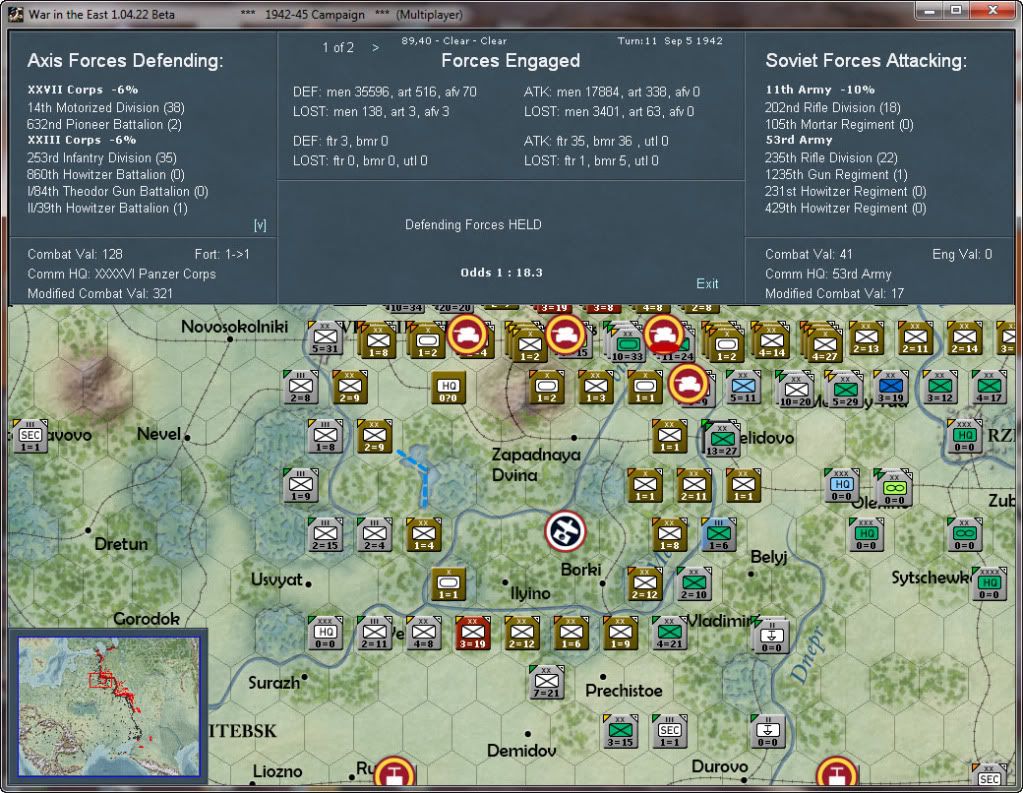This screenshot has height=793, width=1023.
Task: Select the green XXXX HQ near Sytschewka
Action: (x=989, y=583)
